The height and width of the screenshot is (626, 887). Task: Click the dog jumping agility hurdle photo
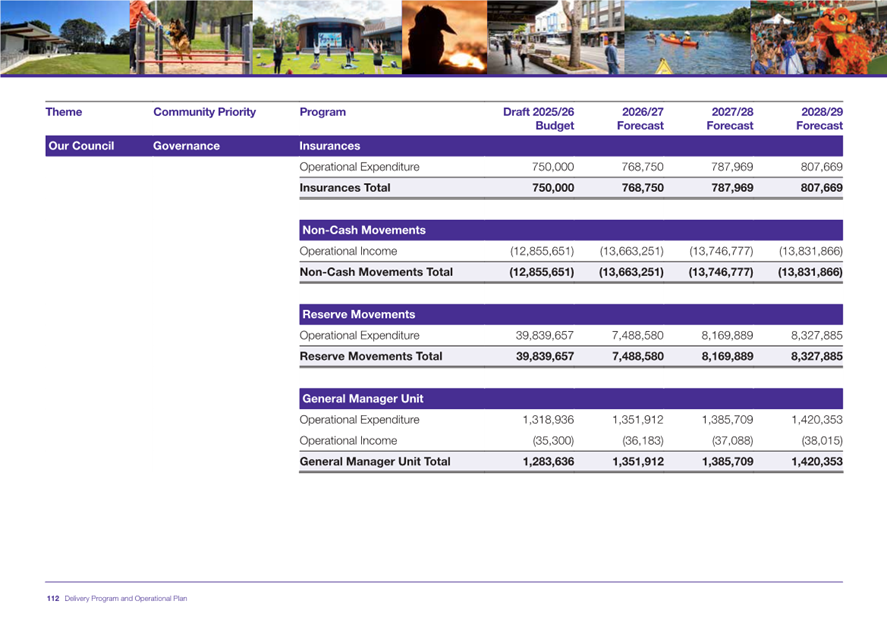[188, 37]
